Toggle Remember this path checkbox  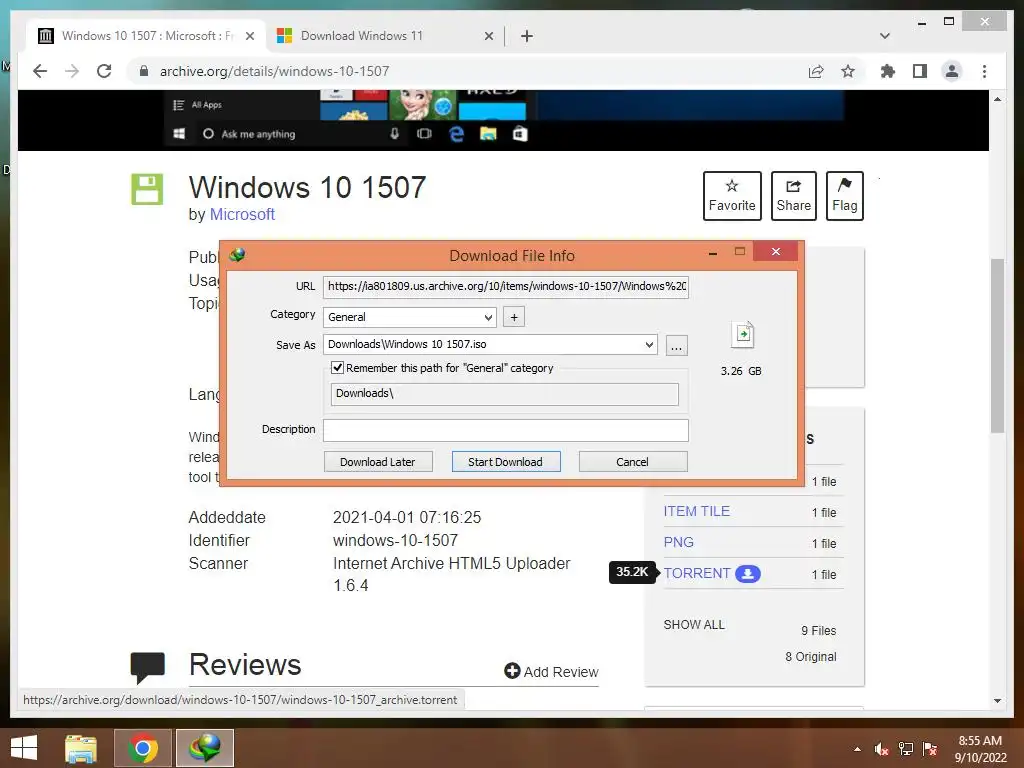pyautogui.click(x=338, y=368)
